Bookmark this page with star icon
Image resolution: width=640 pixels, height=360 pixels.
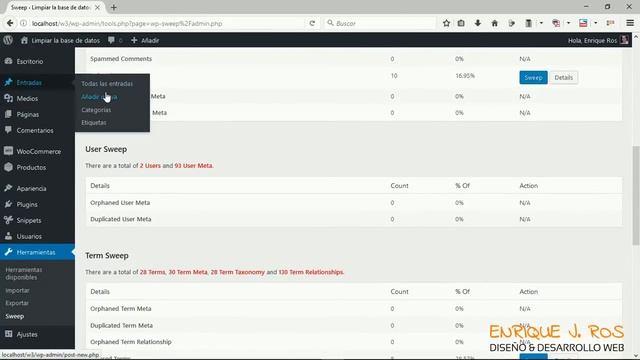(446, 23)
